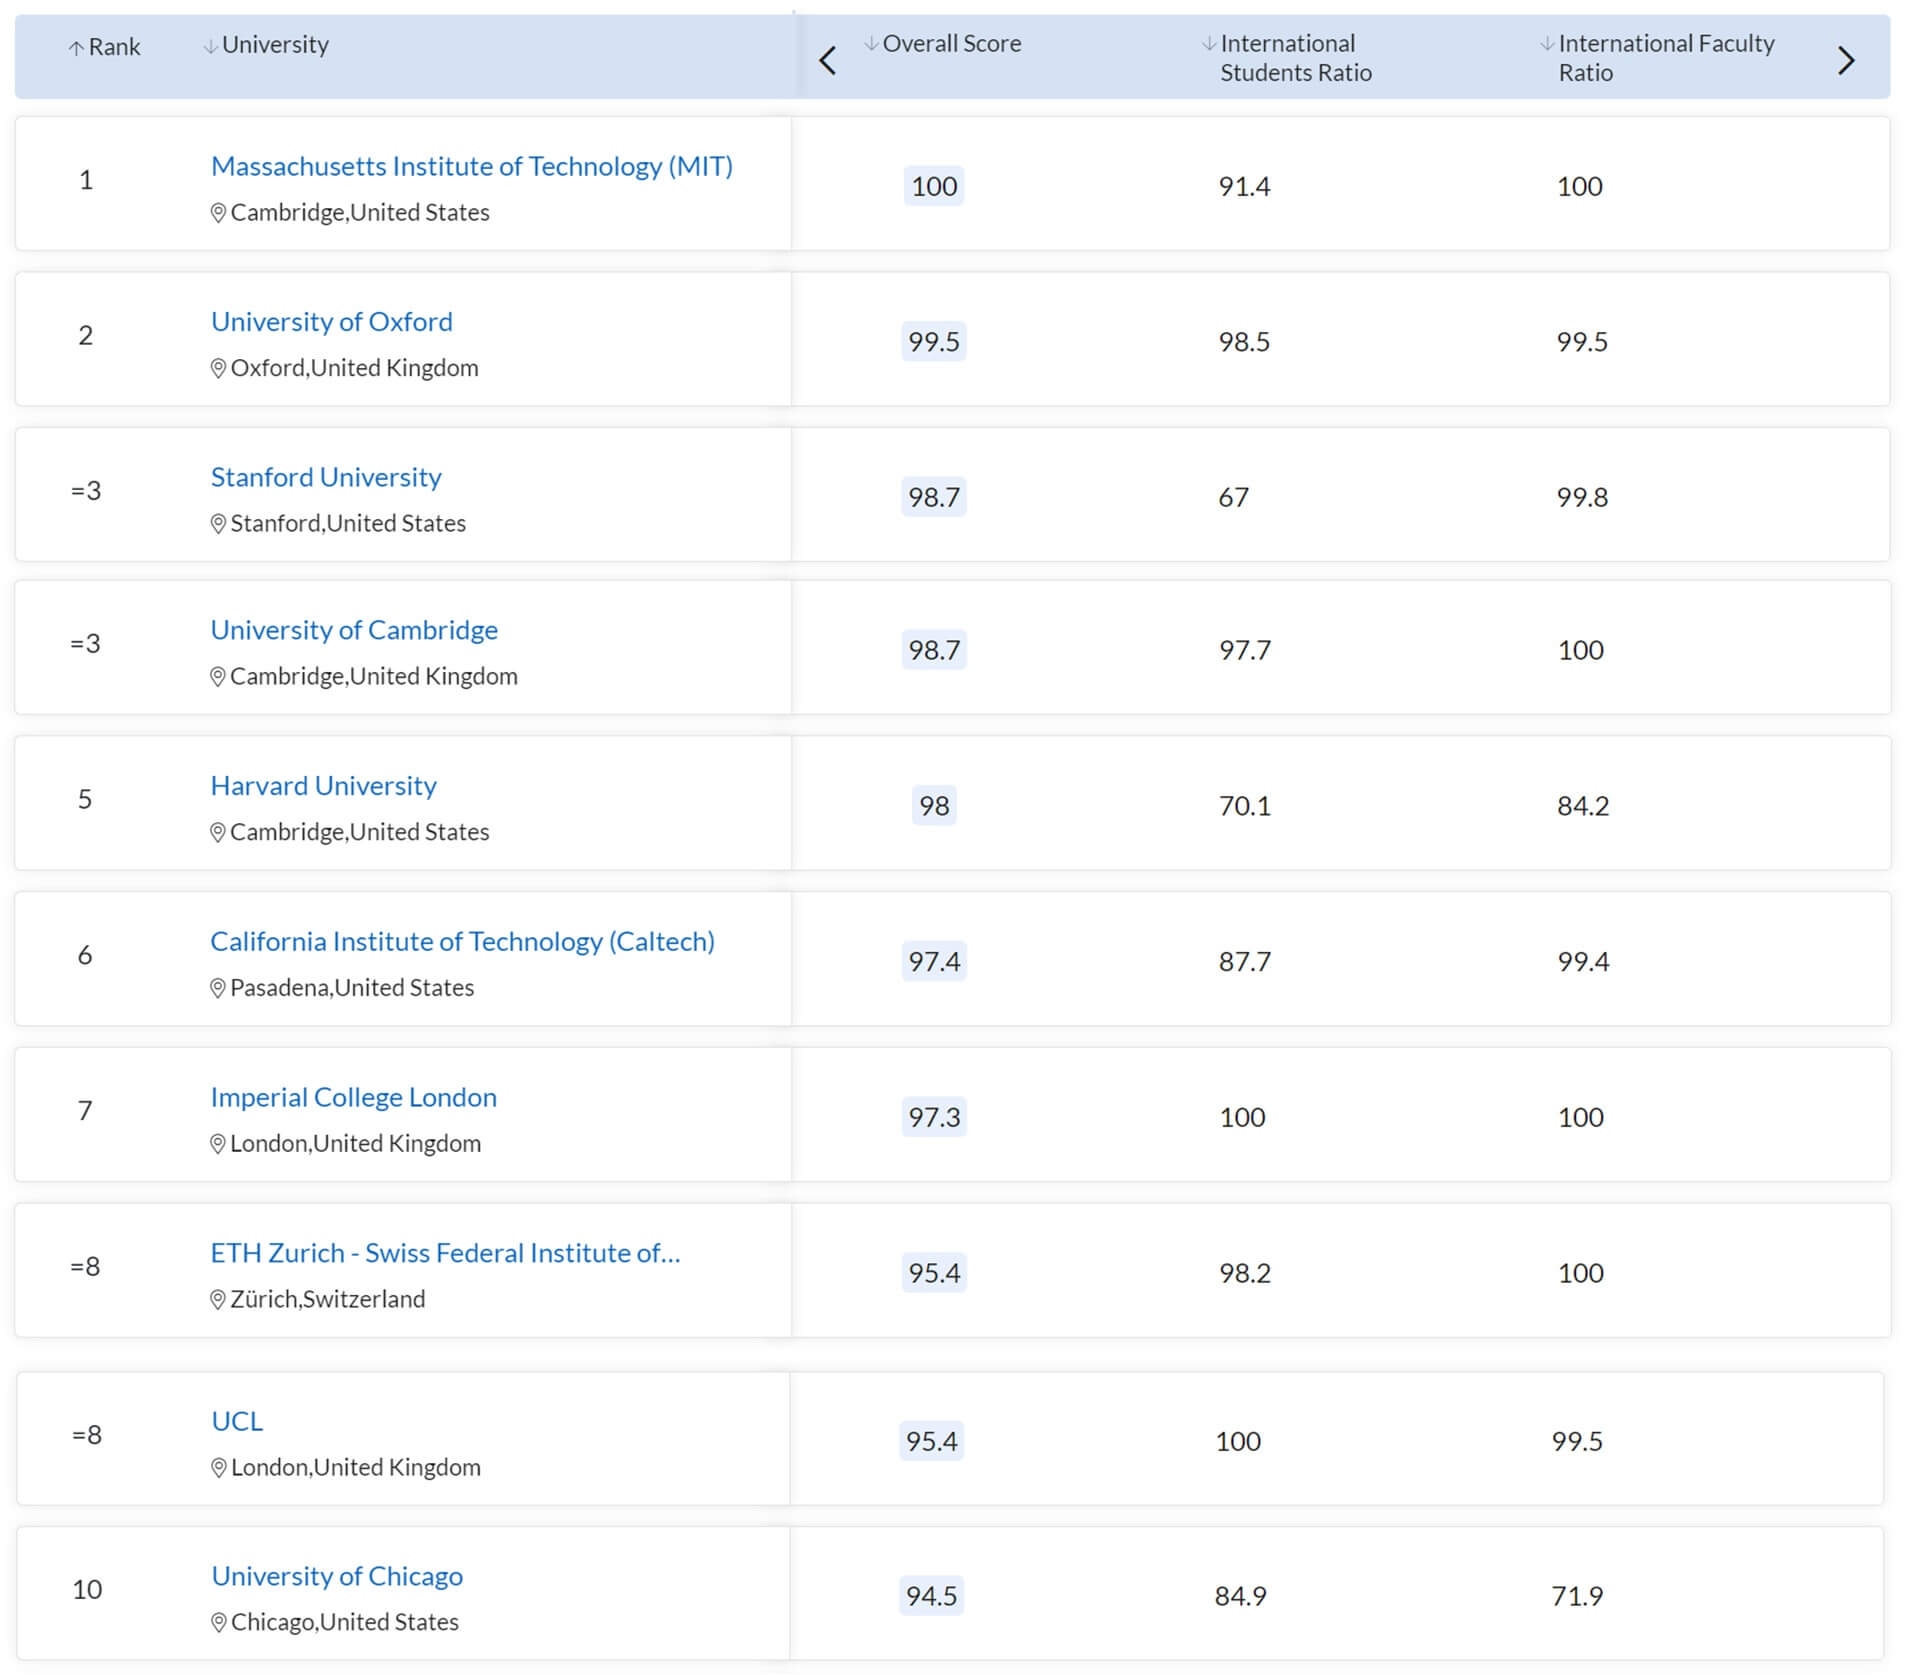Click rank 5 in Harvard row

click(x=85, y=800)
